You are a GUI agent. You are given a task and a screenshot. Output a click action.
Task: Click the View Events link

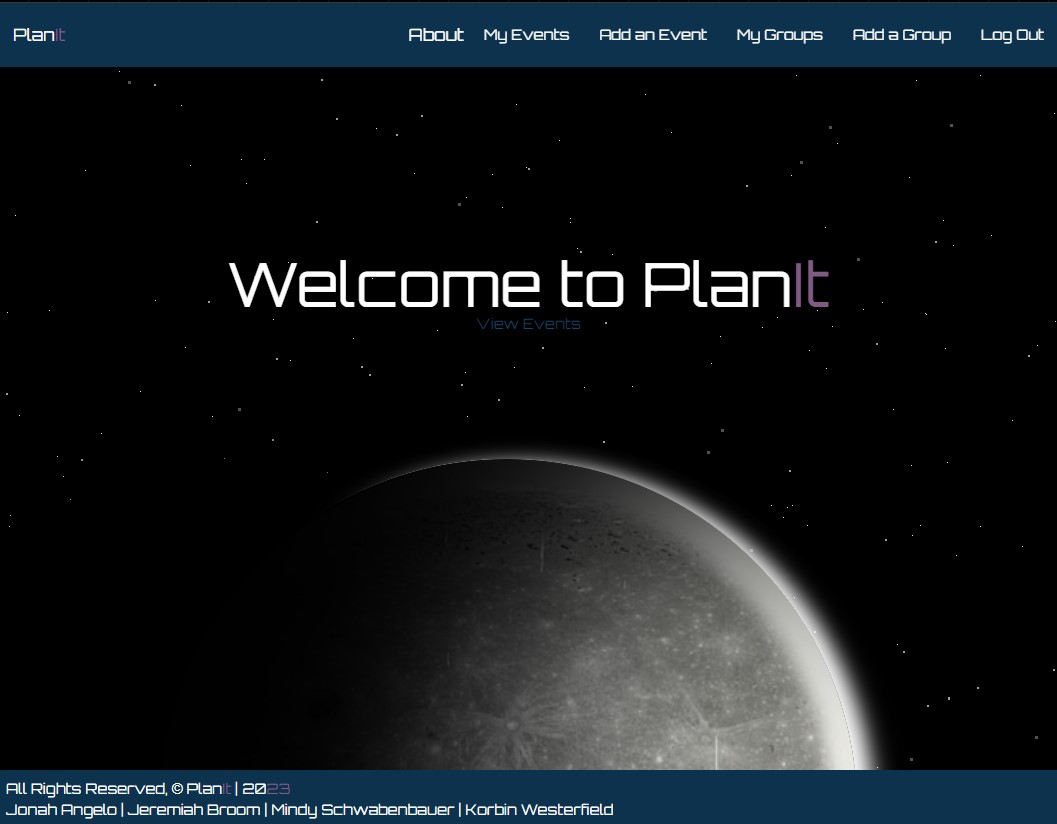[528, 324]
